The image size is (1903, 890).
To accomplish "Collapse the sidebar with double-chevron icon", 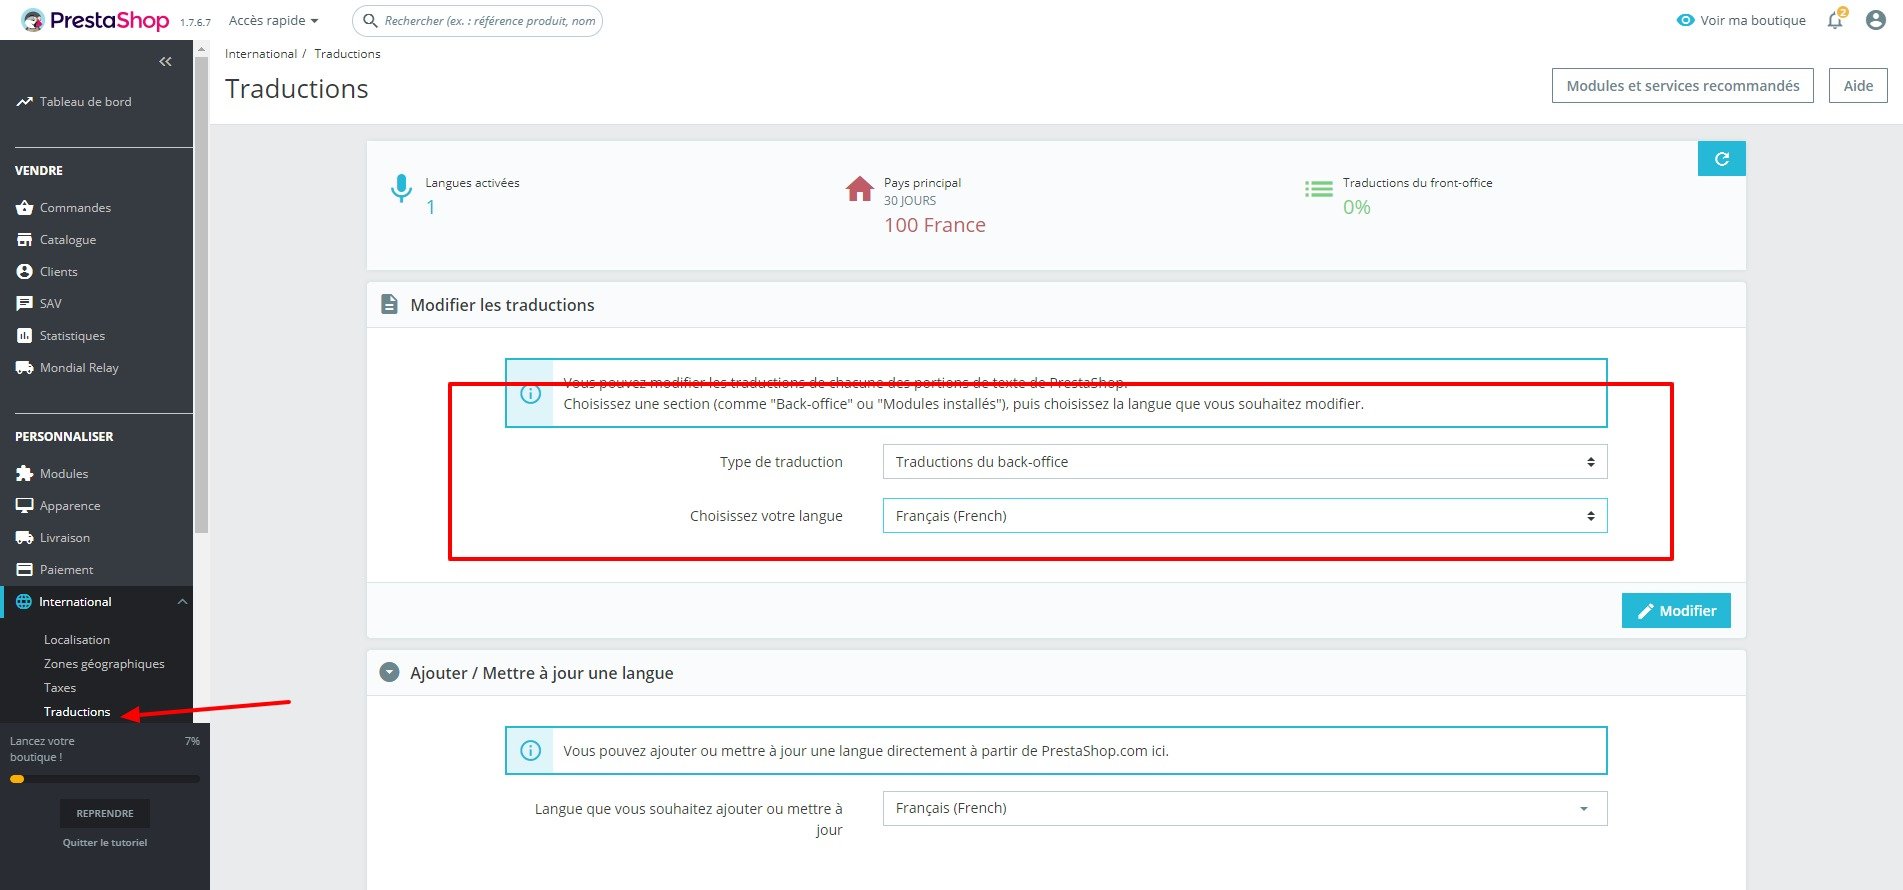I will pos(165,62).
